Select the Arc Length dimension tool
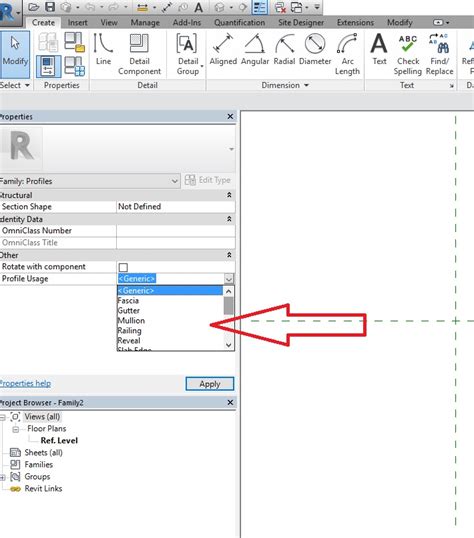Viewport: 474px width, 538px height. pyautogui.click(x=347, y=54)
